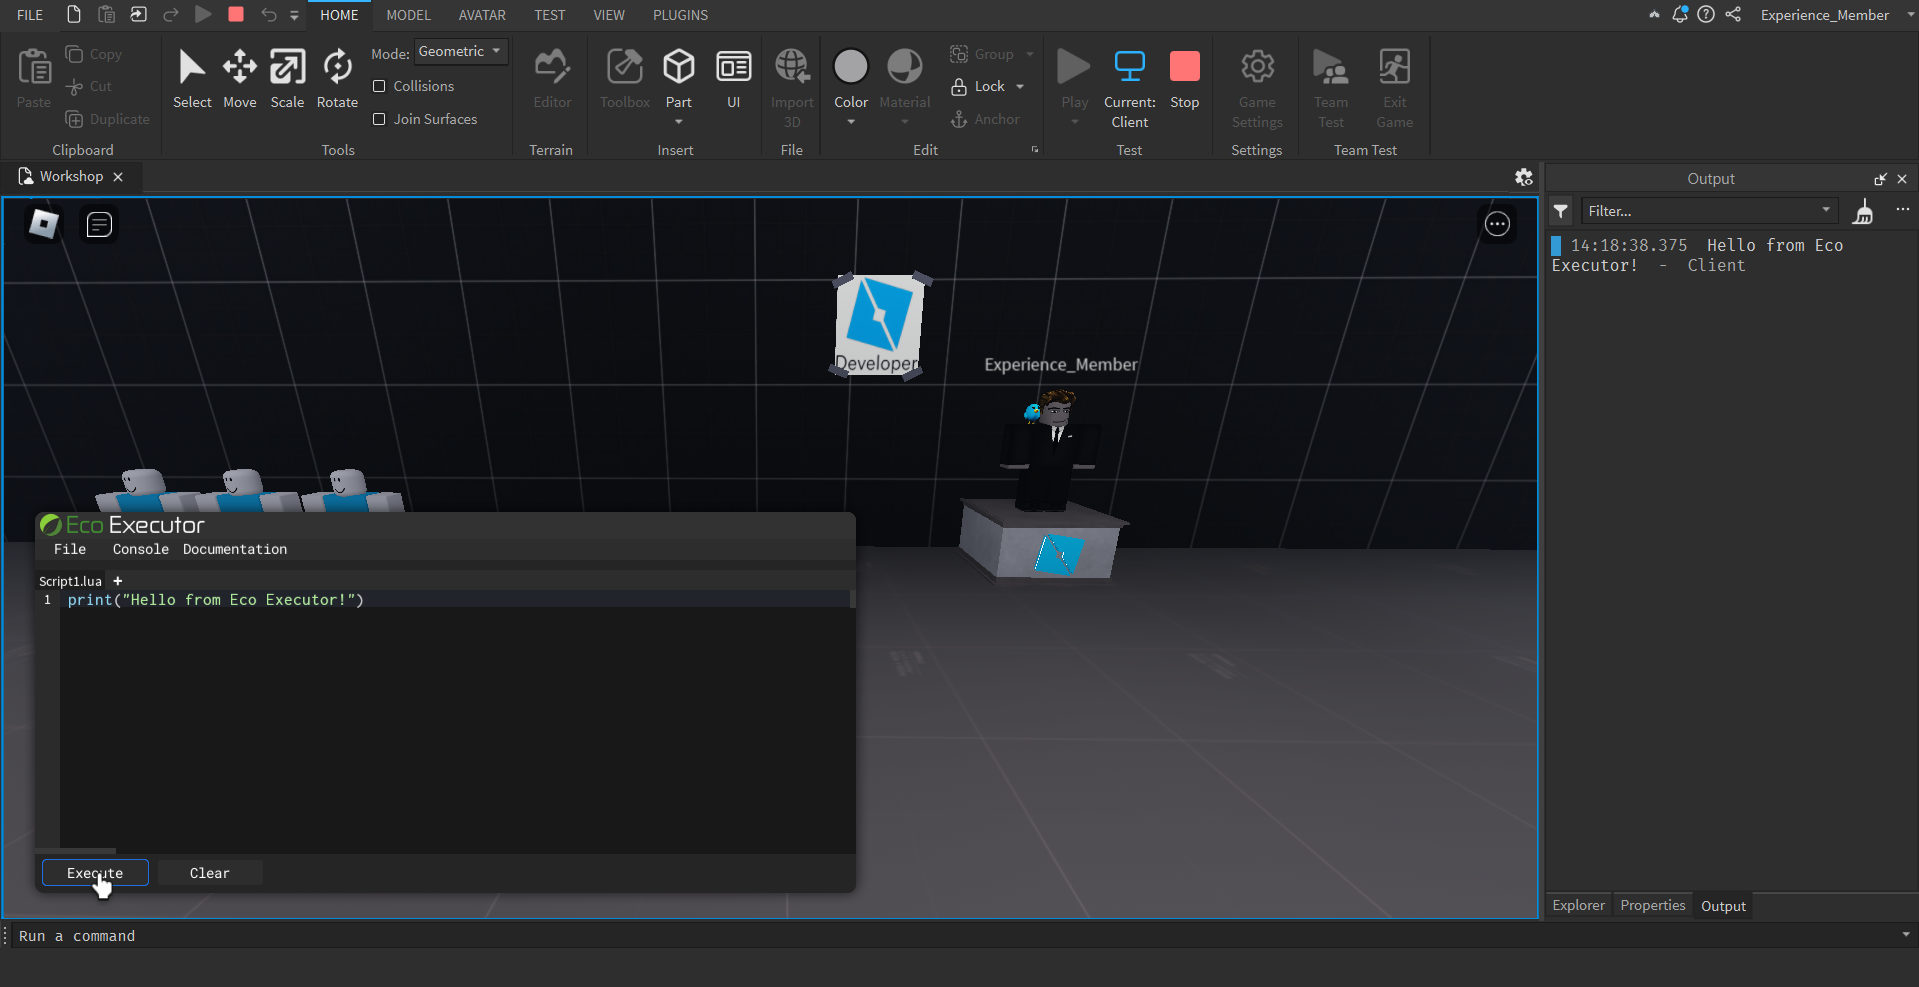Enable the Join Surfaces checkbox
Viewport: 1919px width, 987px height.
tap(379, 119)
